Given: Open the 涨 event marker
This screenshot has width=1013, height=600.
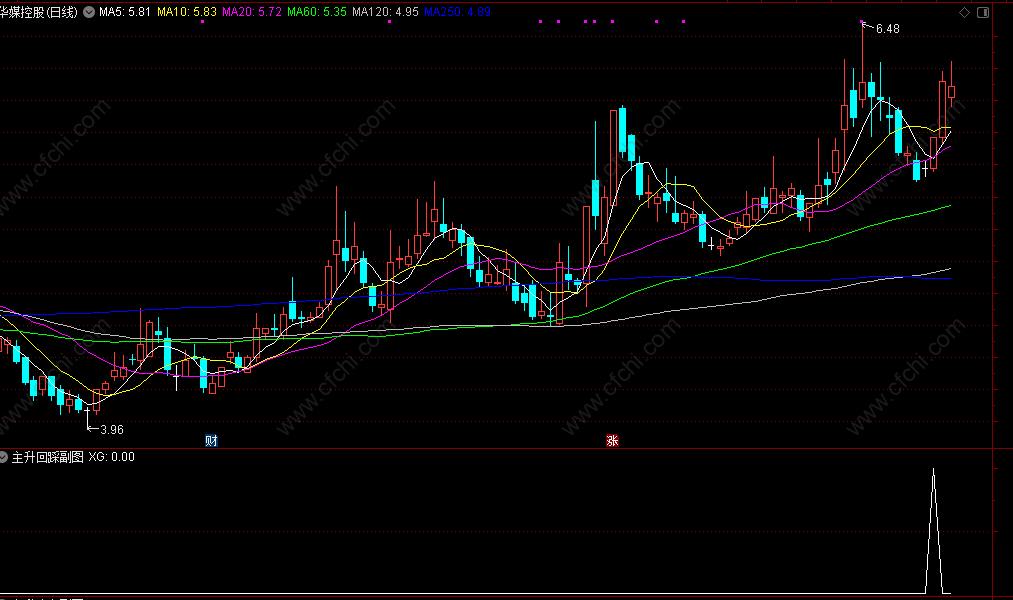Looking at the screenshot, I should click(x=612, y=440).
